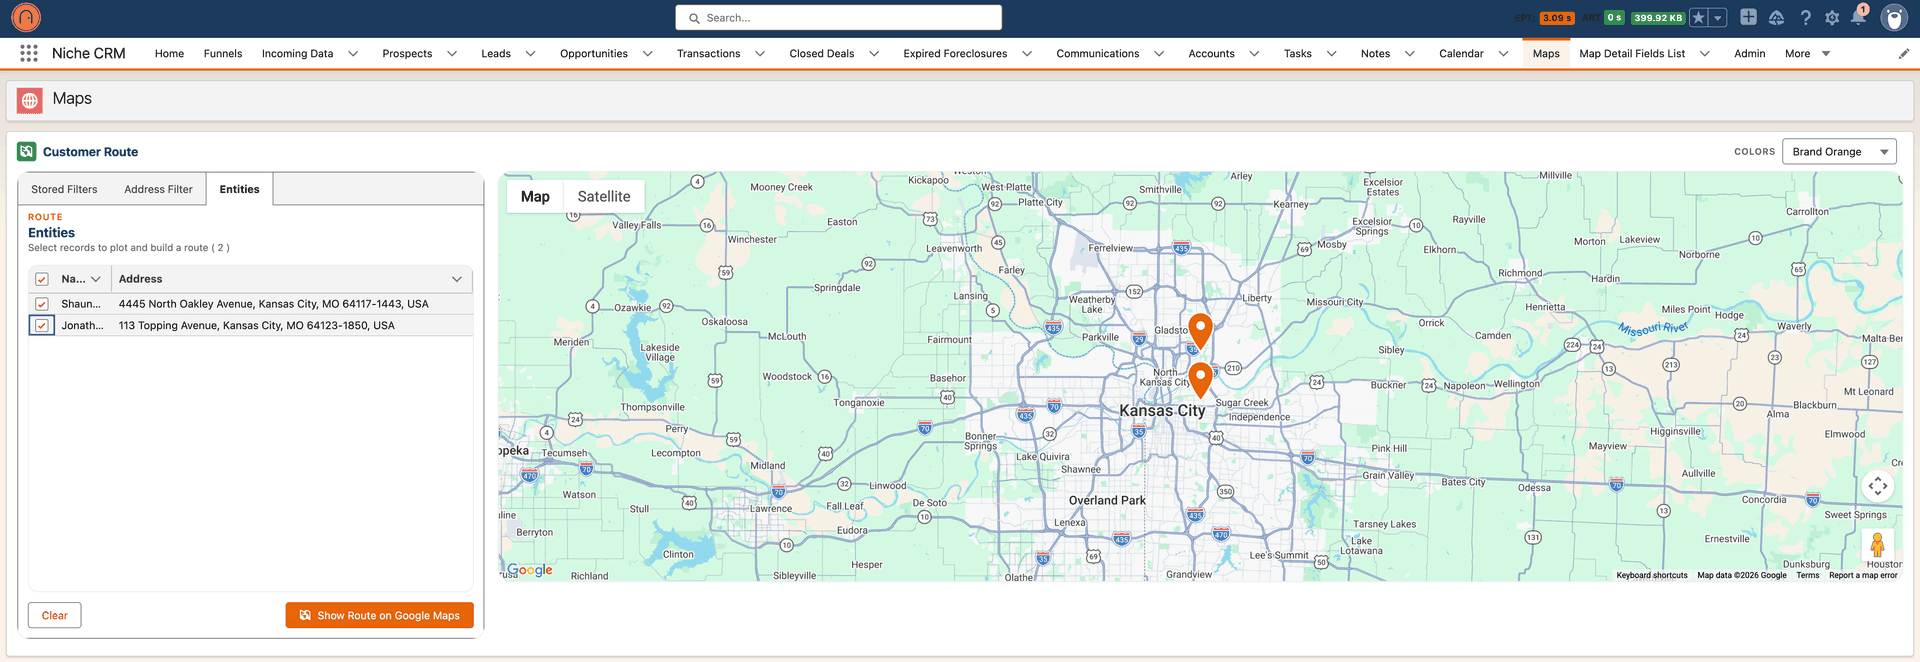Screen dimensions: 1920x662
Task: Open the Admin nav item
Action: (x=1749, y=53)
